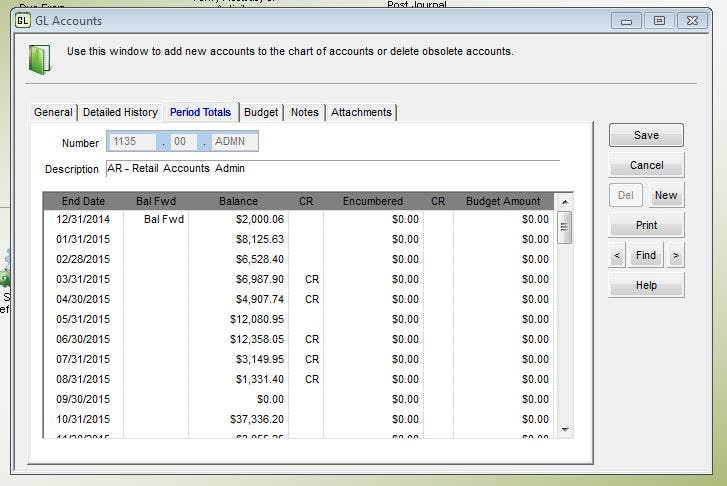Click the Encumbered column header
The image size is (727, 486).
pyautogui.click(x=373, y=201)
